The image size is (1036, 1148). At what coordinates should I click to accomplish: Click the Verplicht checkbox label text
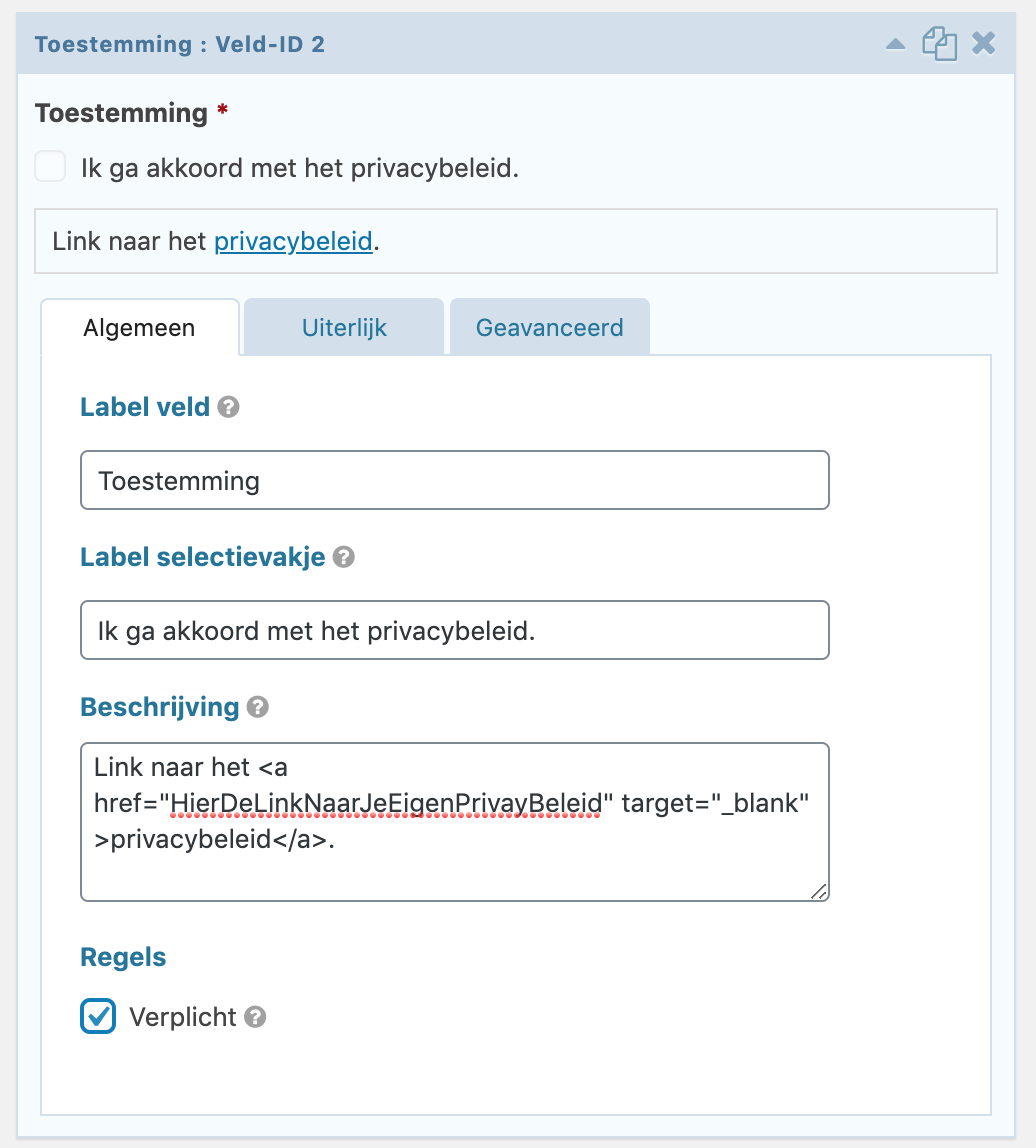[182, 1017]
